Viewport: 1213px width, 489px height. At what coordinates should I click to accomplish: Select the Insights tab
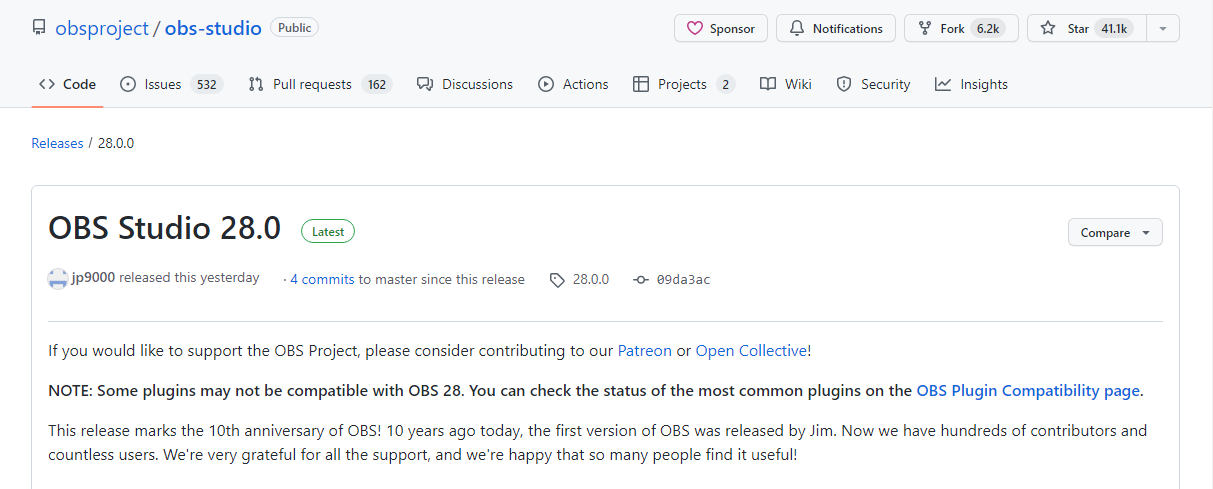pos(971,84)
